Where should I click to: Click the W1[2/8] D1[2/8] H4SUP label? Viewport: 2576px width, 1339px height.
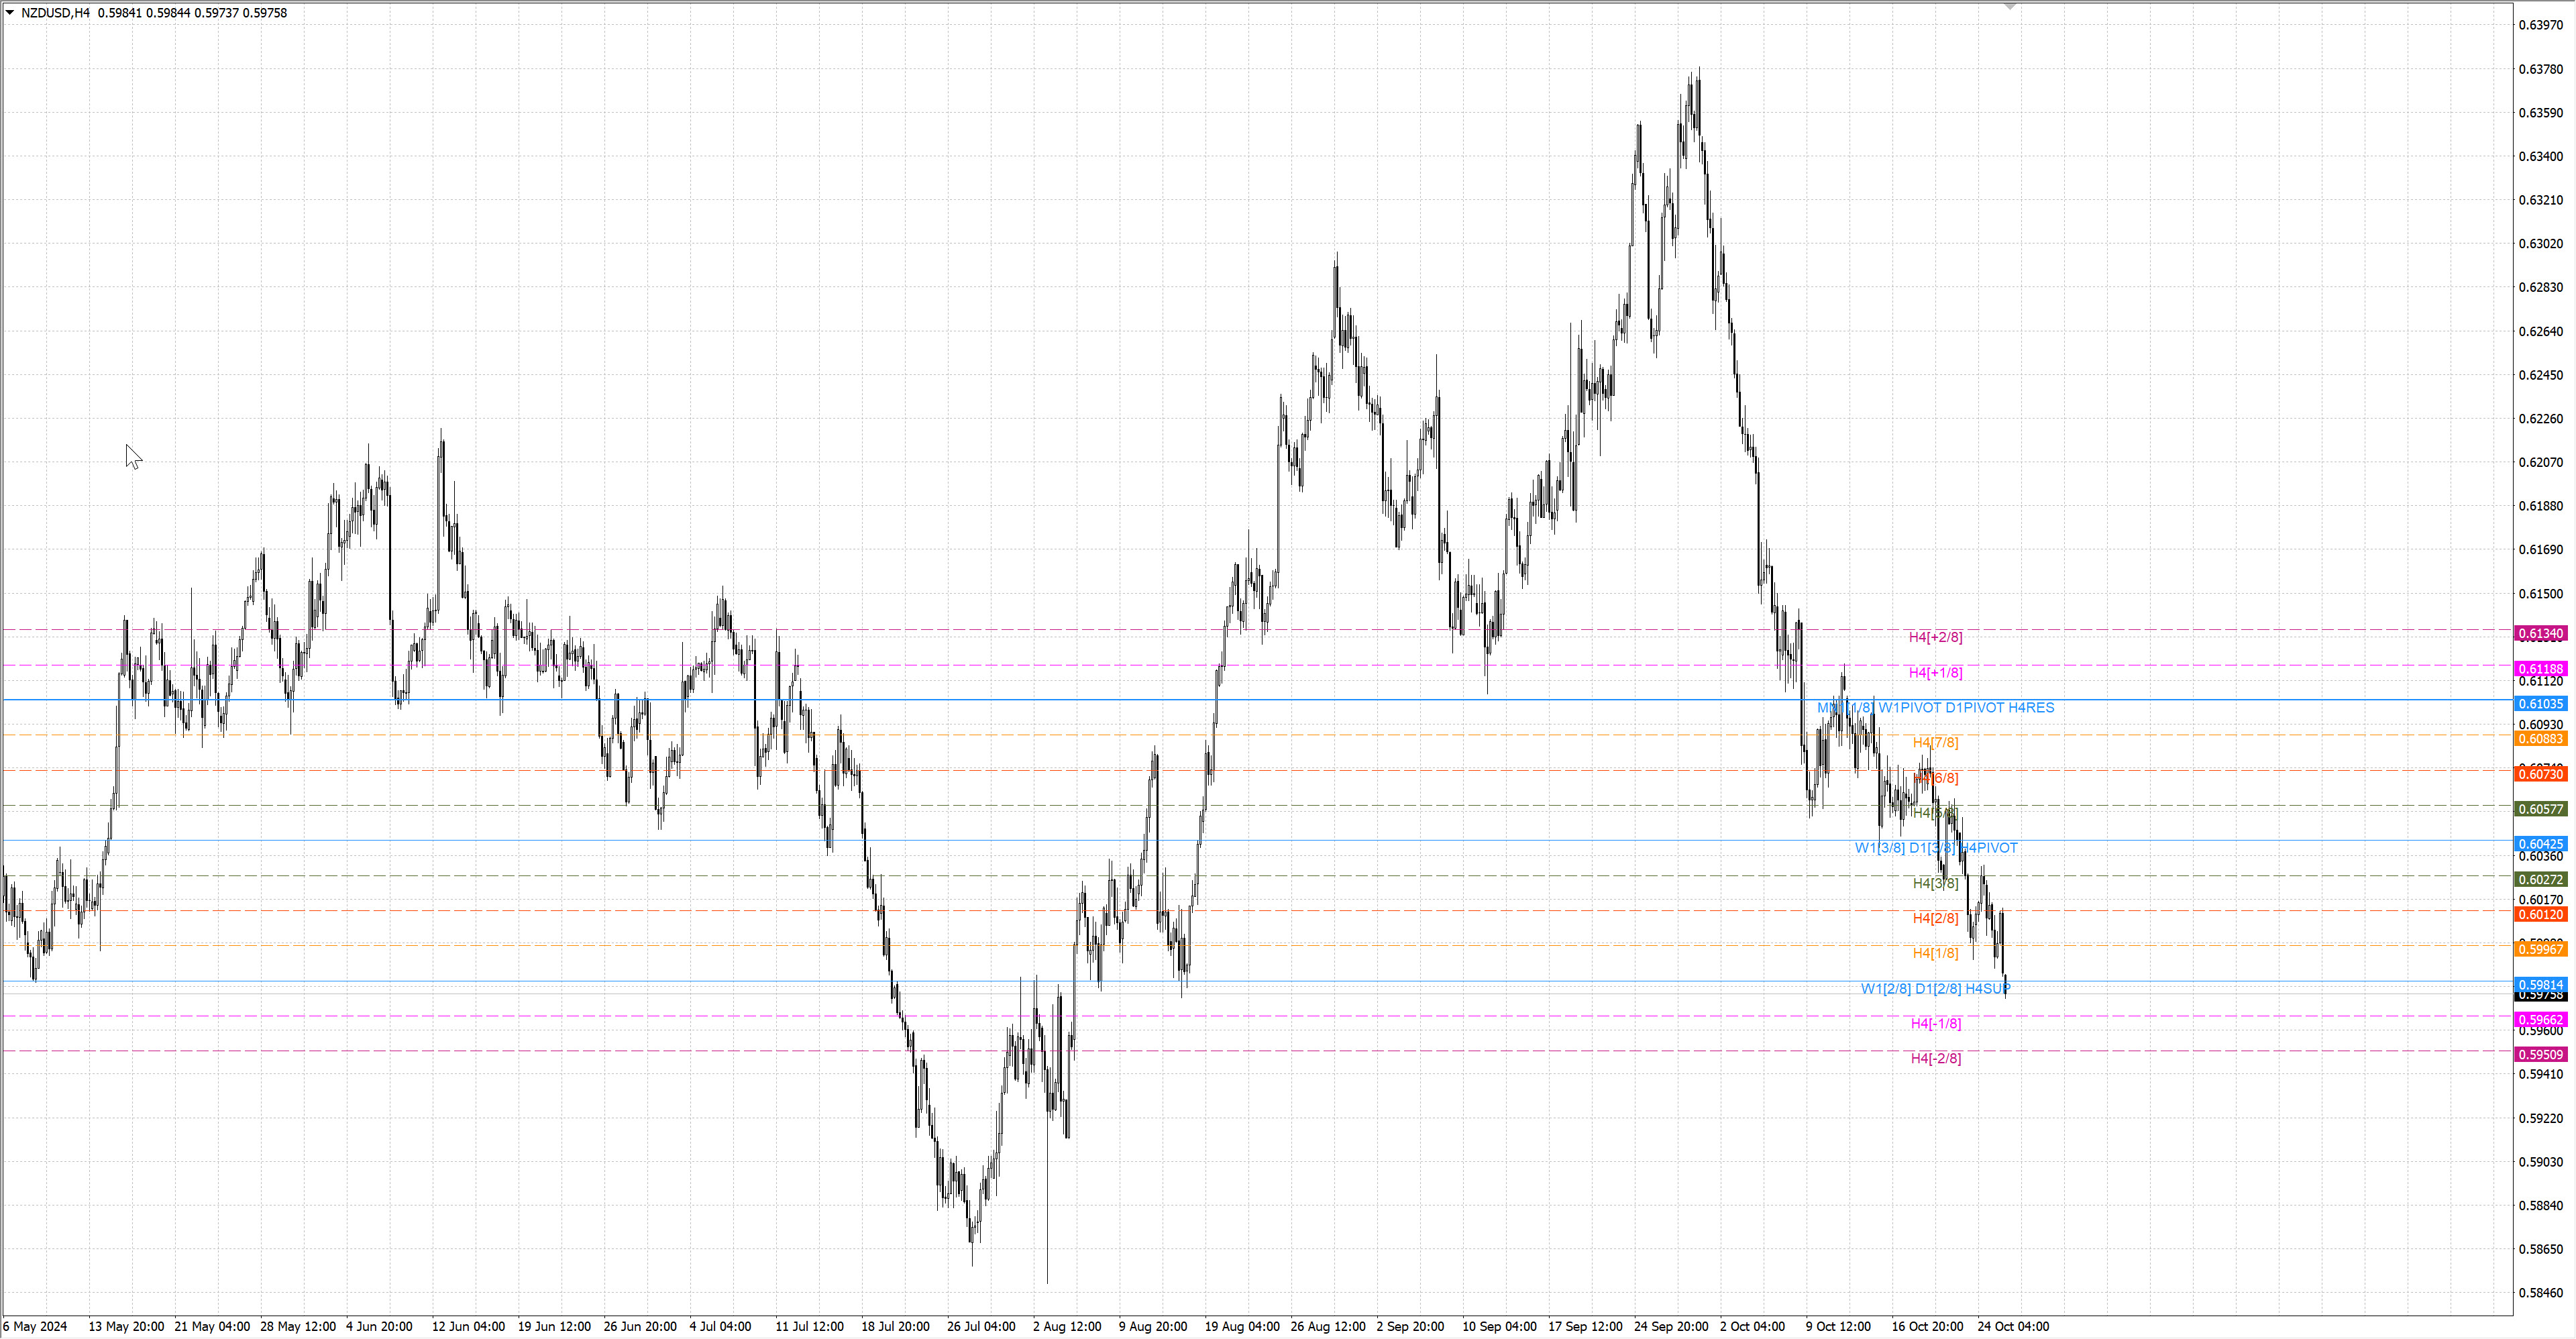tap(1935, 989)
